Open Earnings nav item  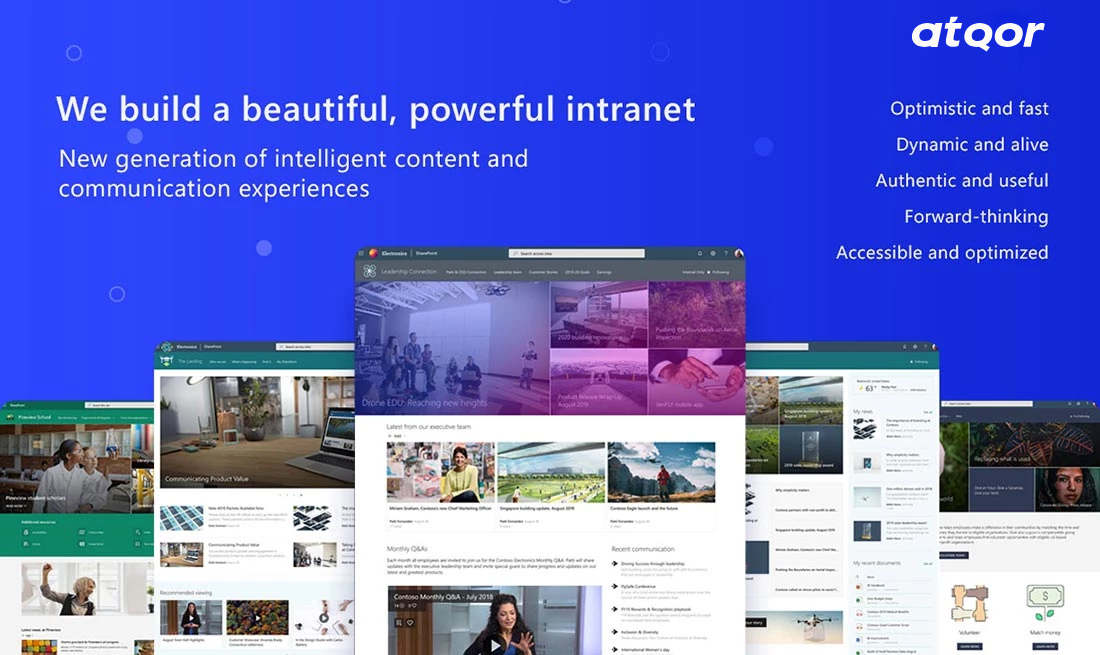[x=604, y=272]
